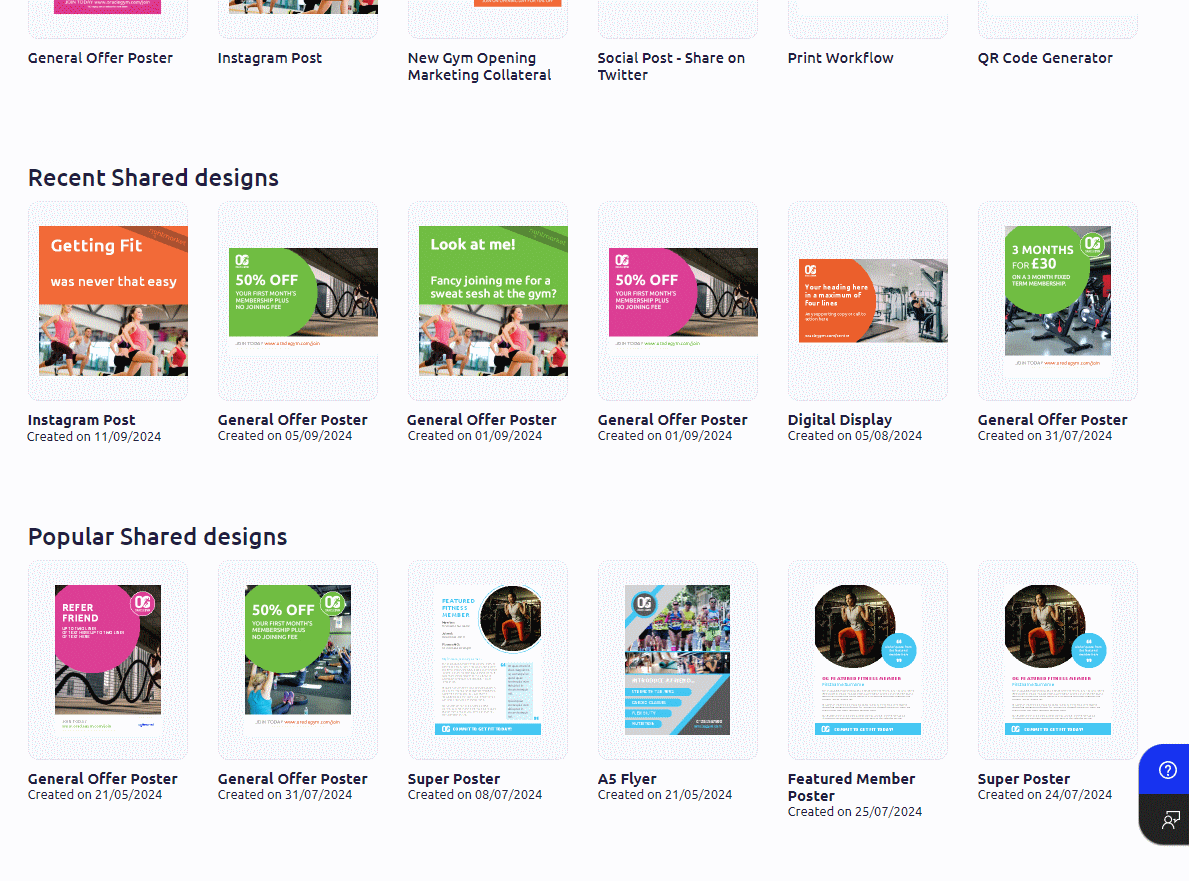Select the '3 Months for £30' poster thumbnail

[1058, 301]
